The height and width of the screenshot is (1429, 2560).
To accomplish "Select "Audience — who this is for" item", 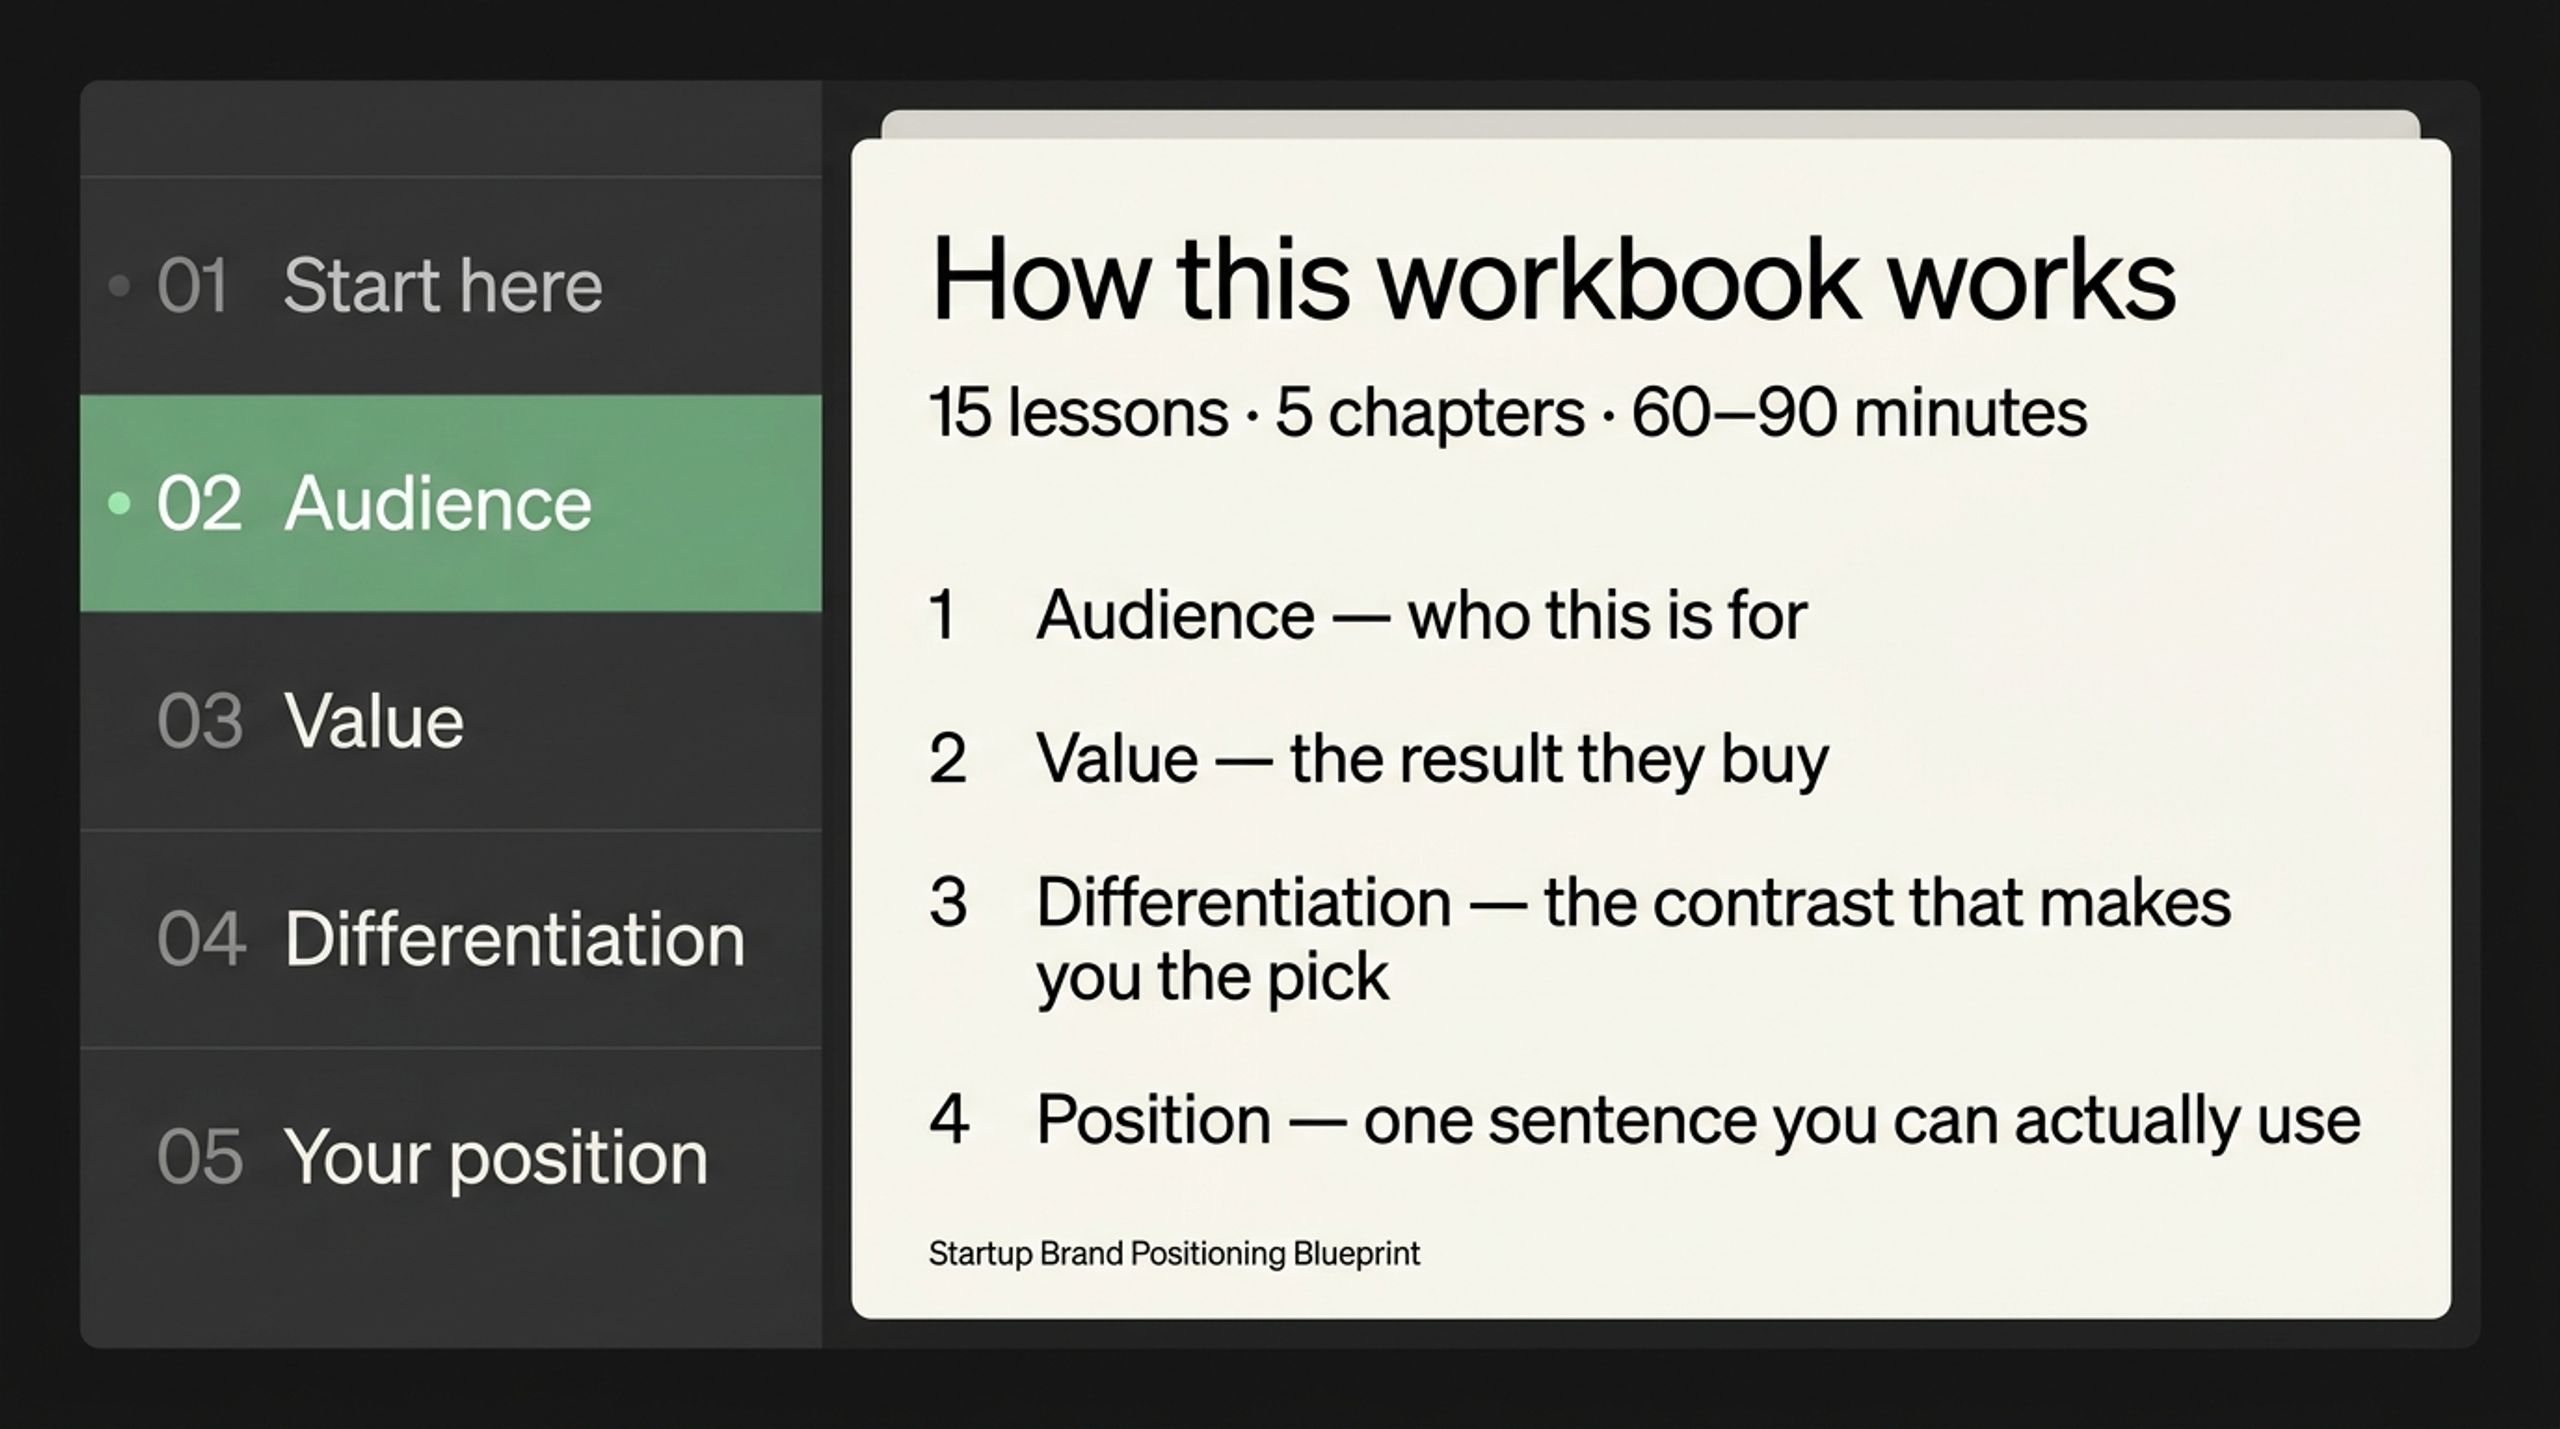I will [x=1421, y=614].
